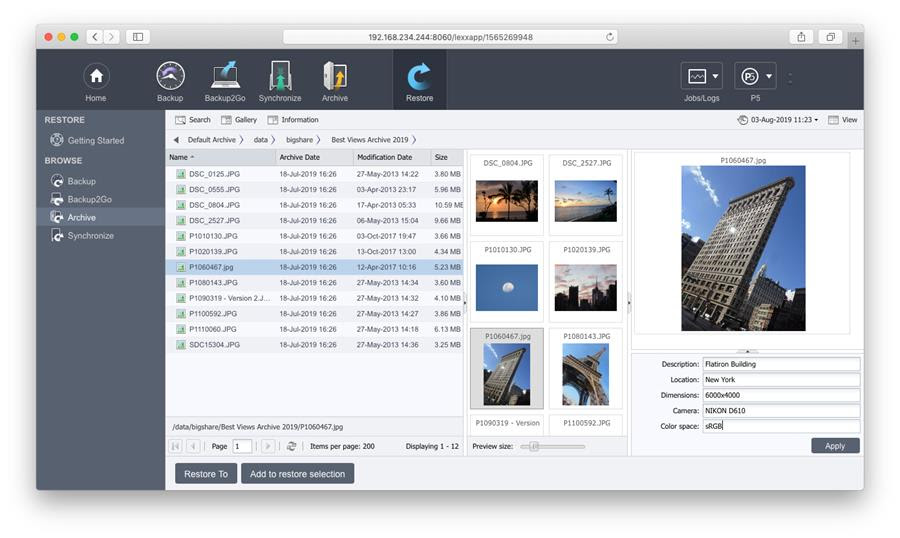Select P1110060.JPG in file list
The width and height of the screenshot is (900, 538).
(314, 329)
